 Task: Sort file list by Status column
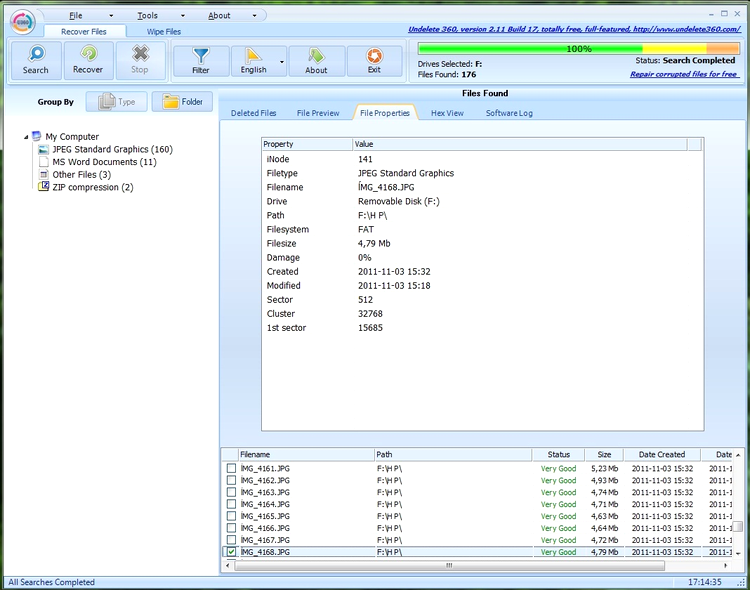[x=558, y=455]
